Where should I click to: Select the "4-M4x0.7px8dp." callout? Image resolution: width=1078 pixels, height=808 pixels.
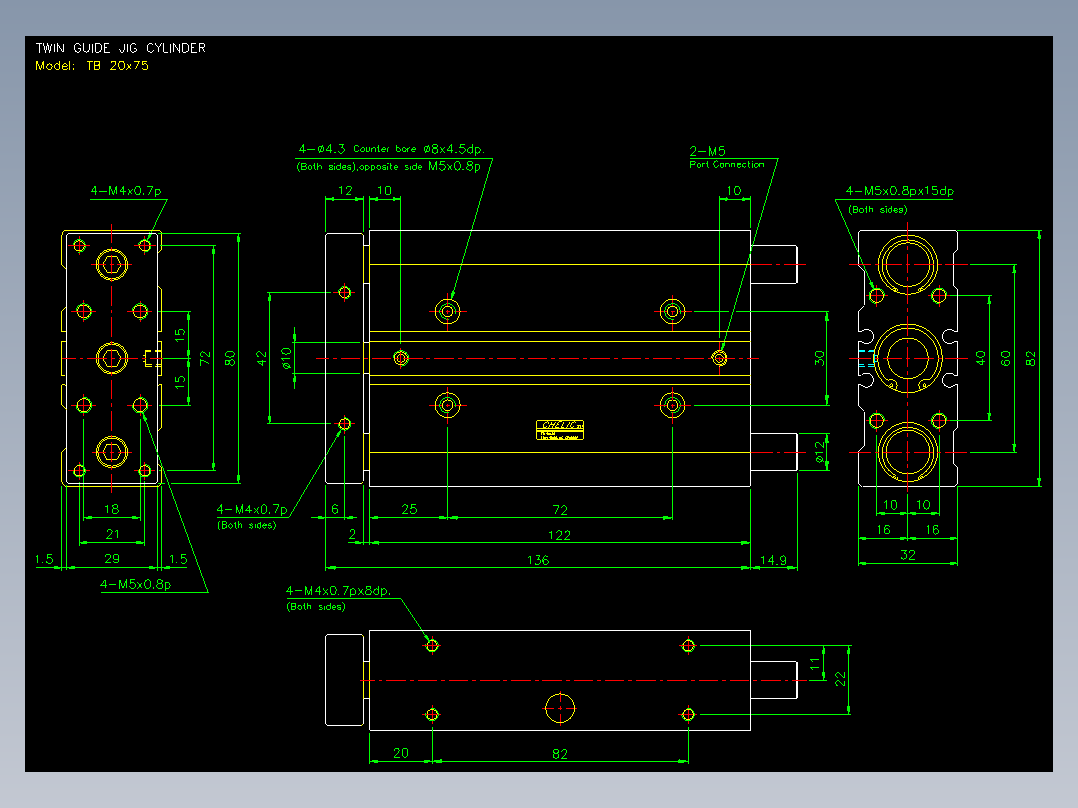(338, 591)
